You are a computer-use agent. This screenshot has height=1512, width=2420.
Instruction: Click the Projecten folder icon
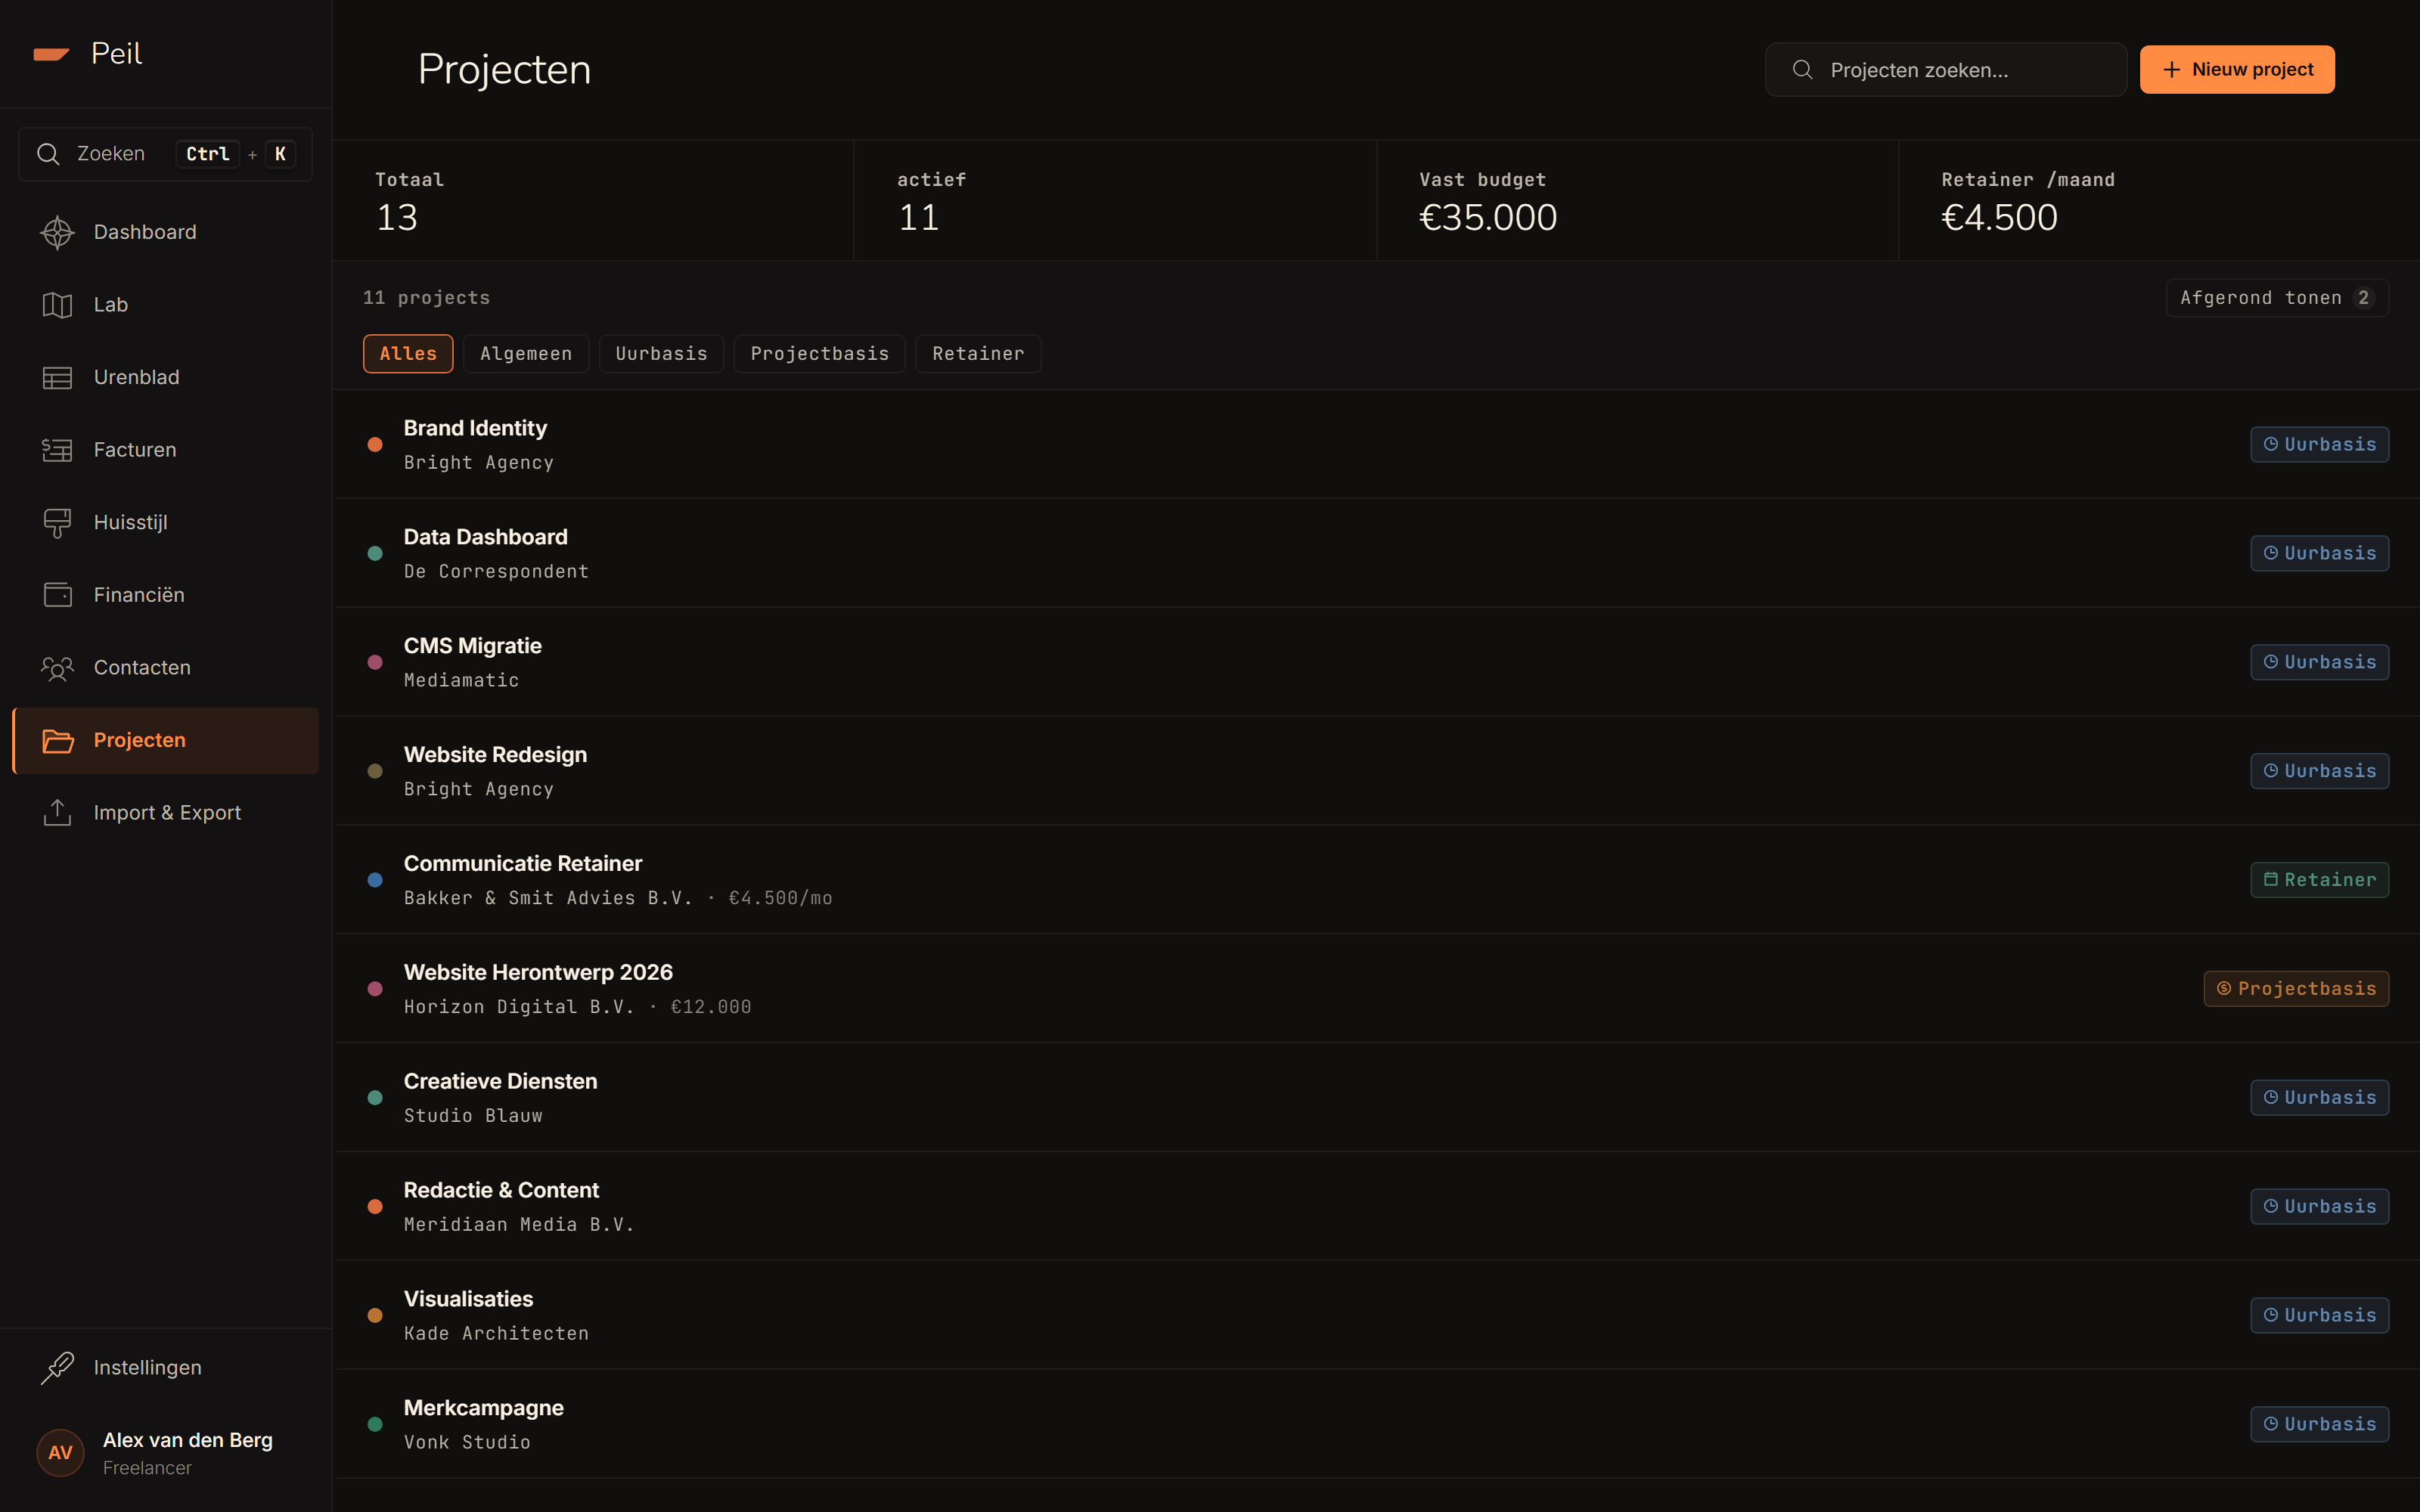coord(57,740)
